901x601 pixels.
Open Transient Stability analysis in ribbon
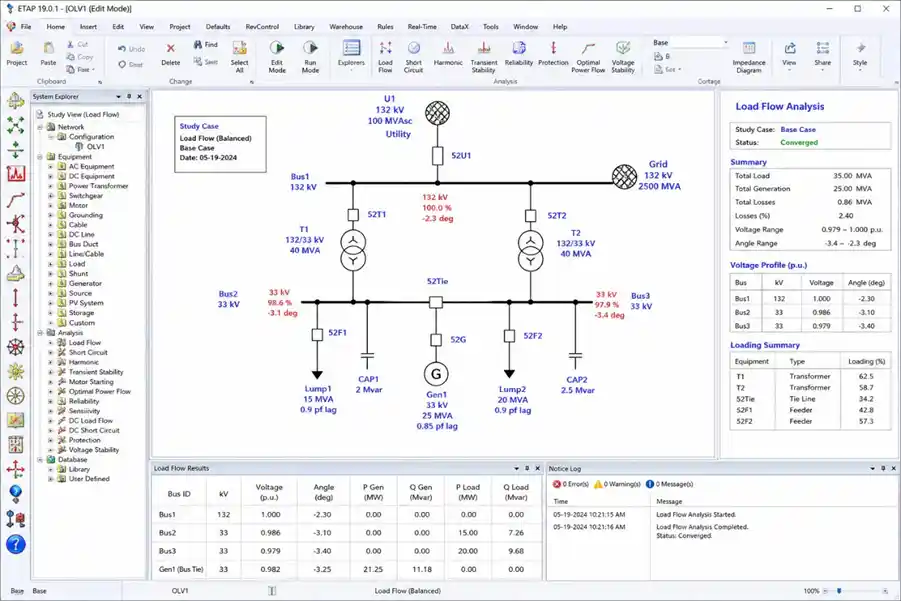[x=483, y=57]
